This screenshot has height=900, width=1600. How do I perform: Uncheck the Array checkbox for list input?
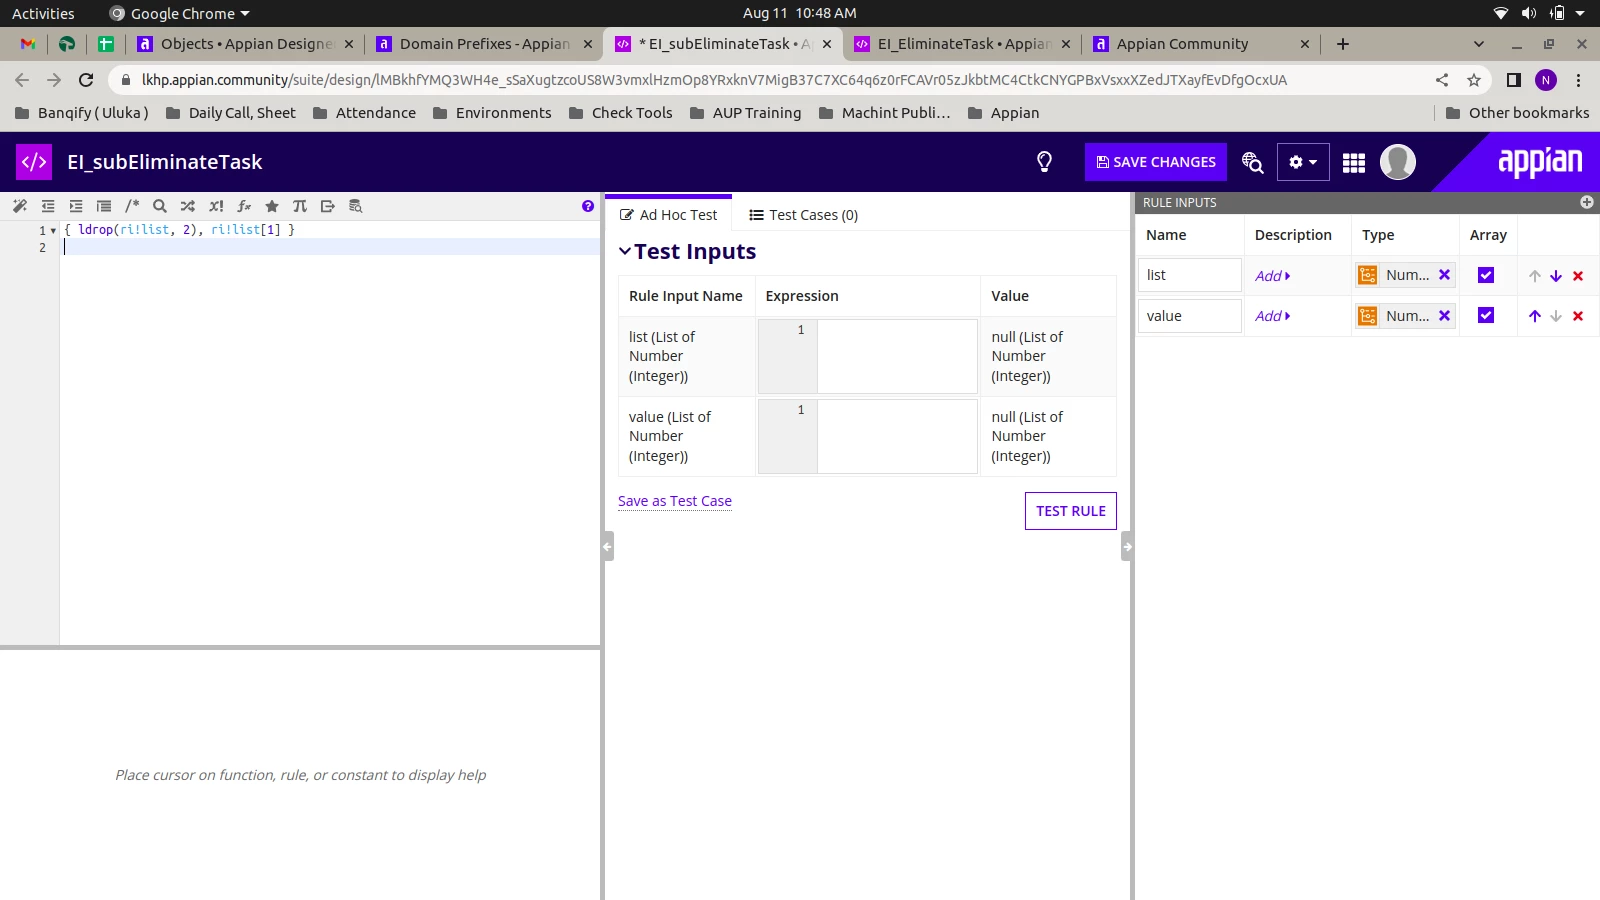1486,275
